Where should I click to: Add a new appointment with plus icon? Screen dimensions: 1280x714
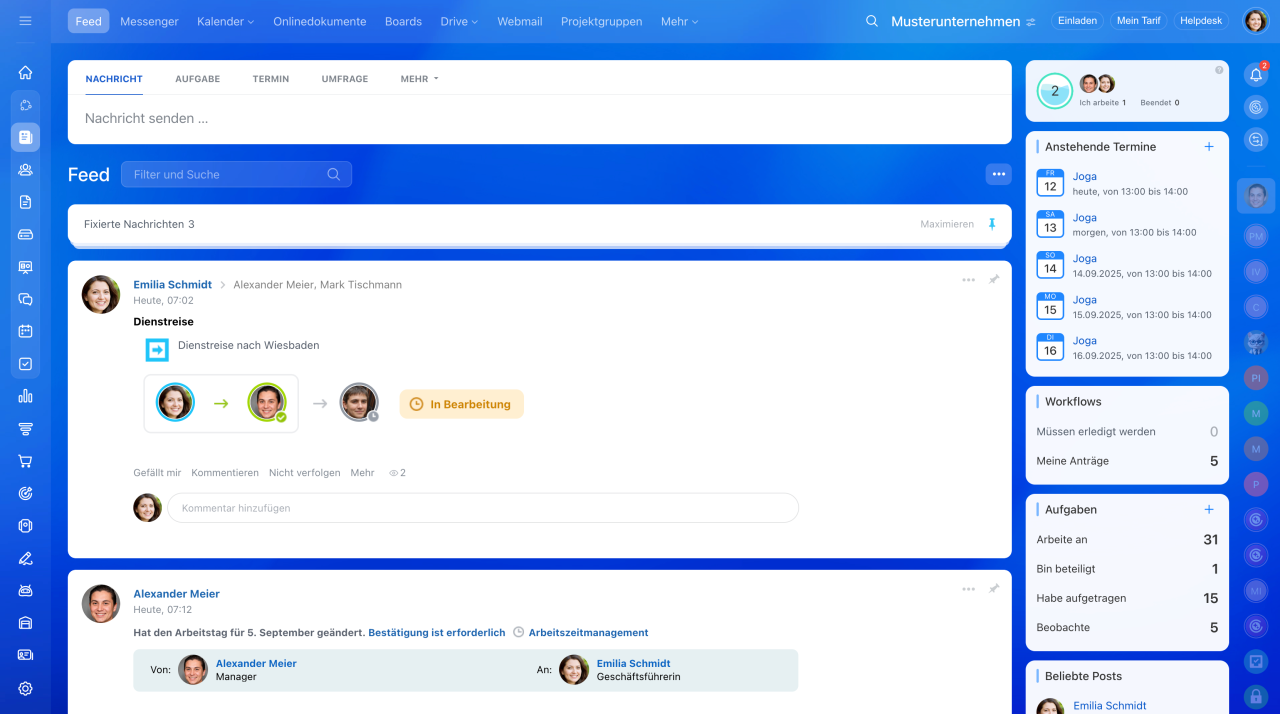click(1209, 146)
